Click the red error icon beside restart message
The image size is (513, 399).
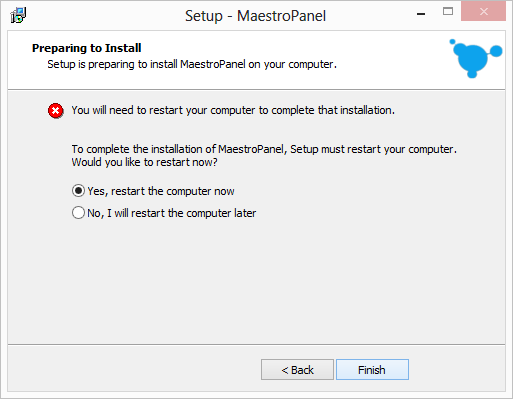point(56,111)
